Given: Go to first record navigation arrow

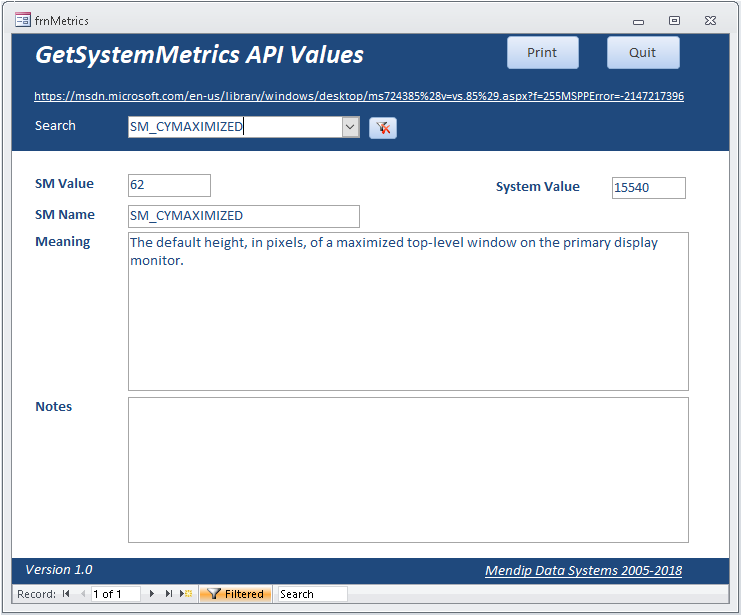Looking at the screenshot, I should [66, 594].
